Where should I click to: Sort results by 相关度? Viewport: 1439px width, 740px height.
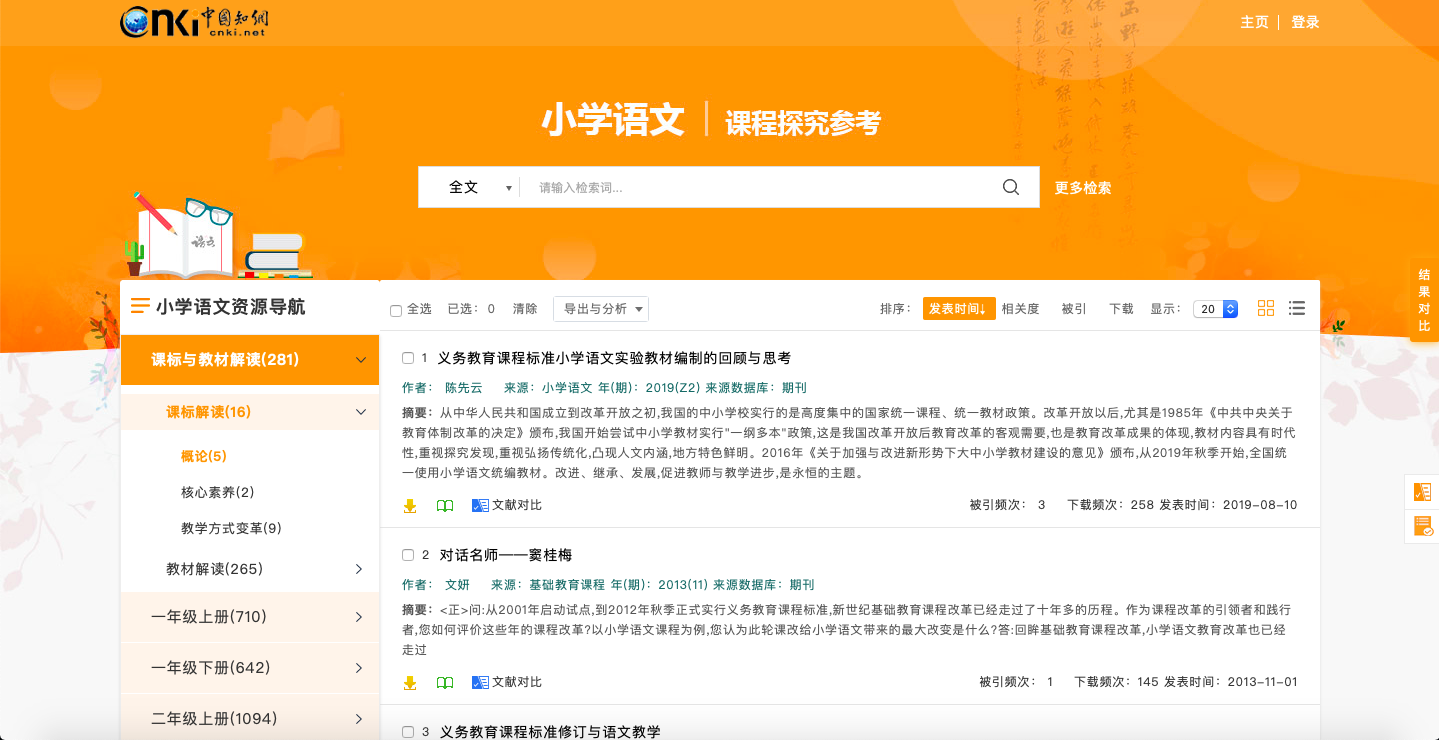1020,309
